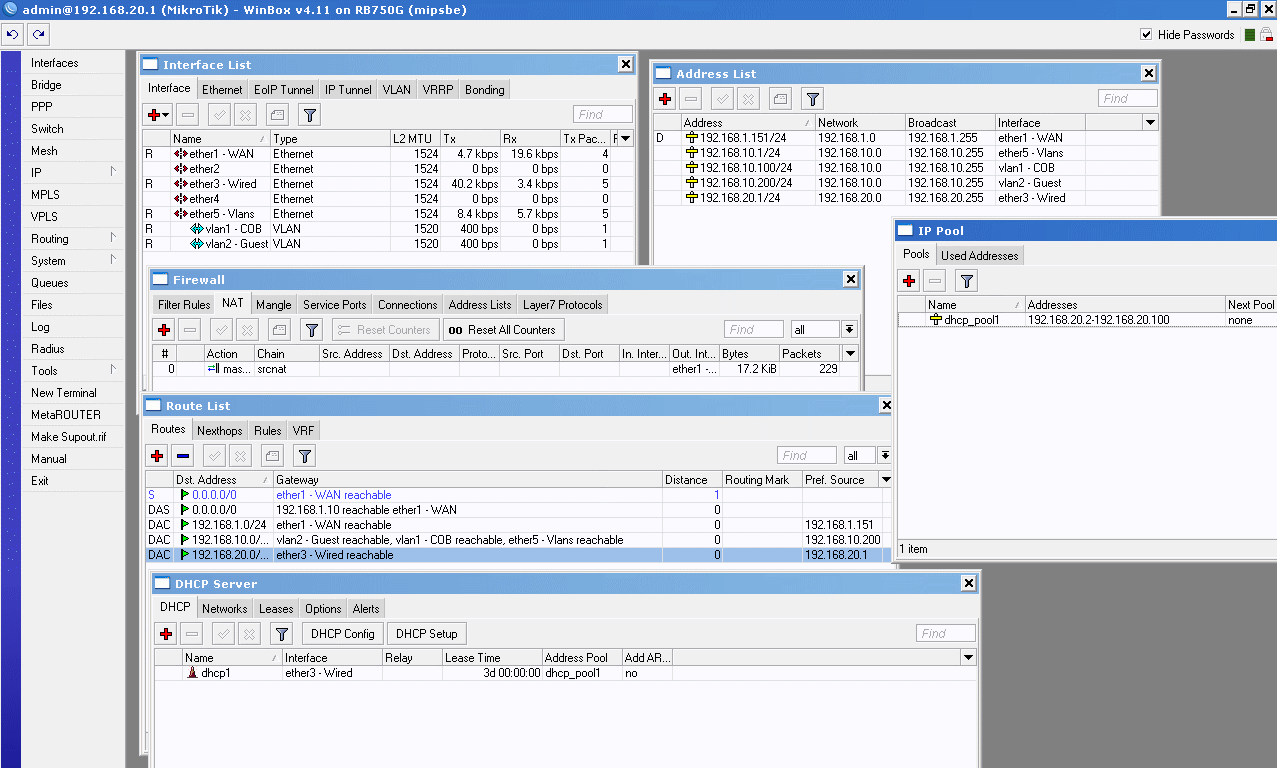1277x768 pixels.
Task: Add a new NAT rule with the red plus
Action: click(163, 329)
